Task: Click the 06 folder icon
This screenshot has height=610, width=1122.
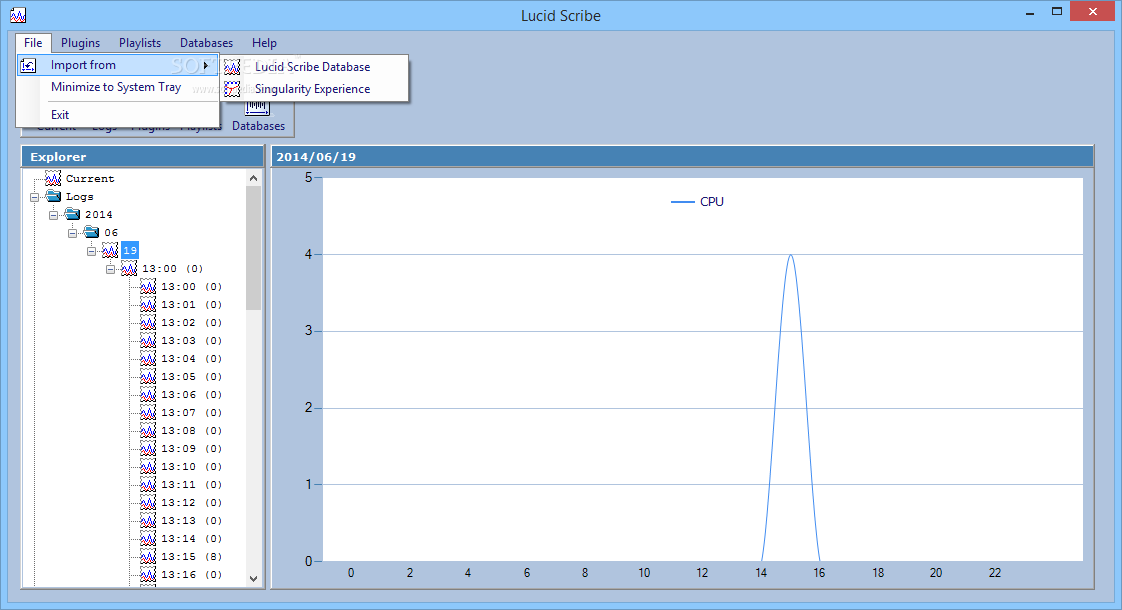Action: (92, 232)
